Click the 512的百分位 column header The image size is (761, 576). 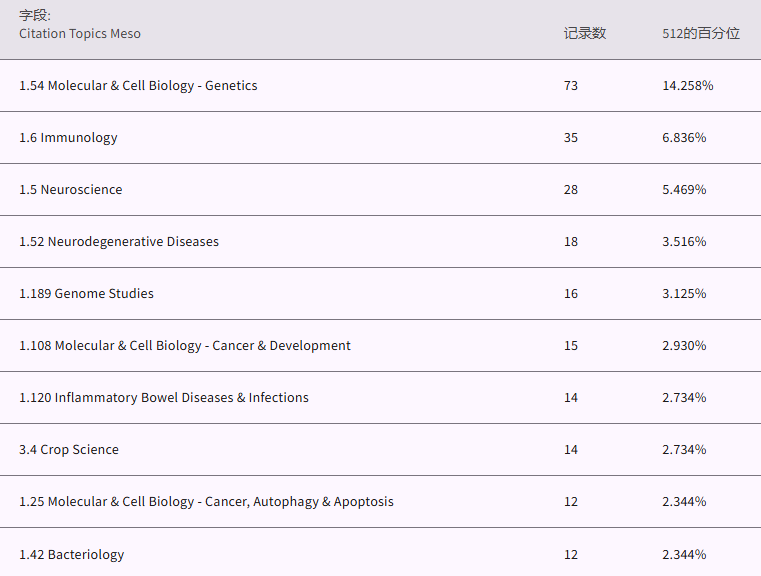[x=701, y=34]
